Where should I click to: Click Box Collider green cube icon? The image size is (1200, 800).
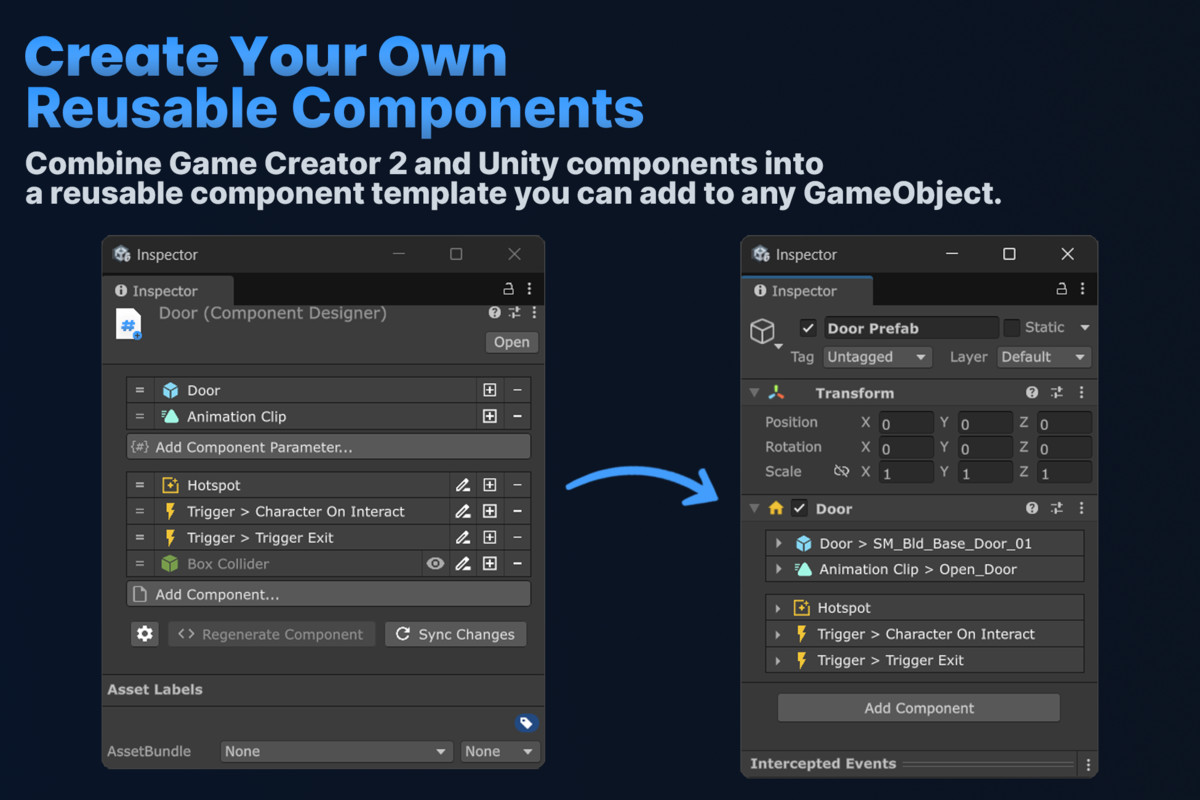tap(170, 564)
